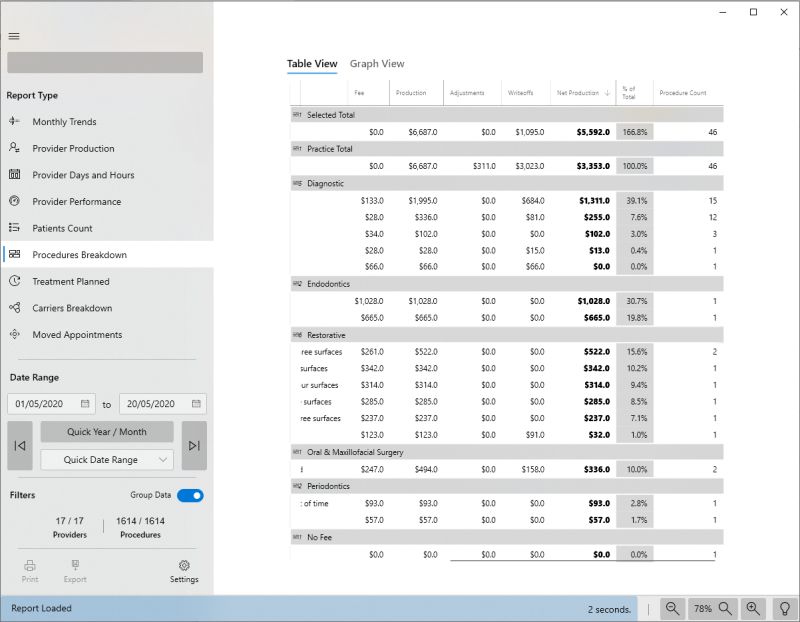Click the Export option
This screenshot has height=622, width=800.
coord(74,567)
